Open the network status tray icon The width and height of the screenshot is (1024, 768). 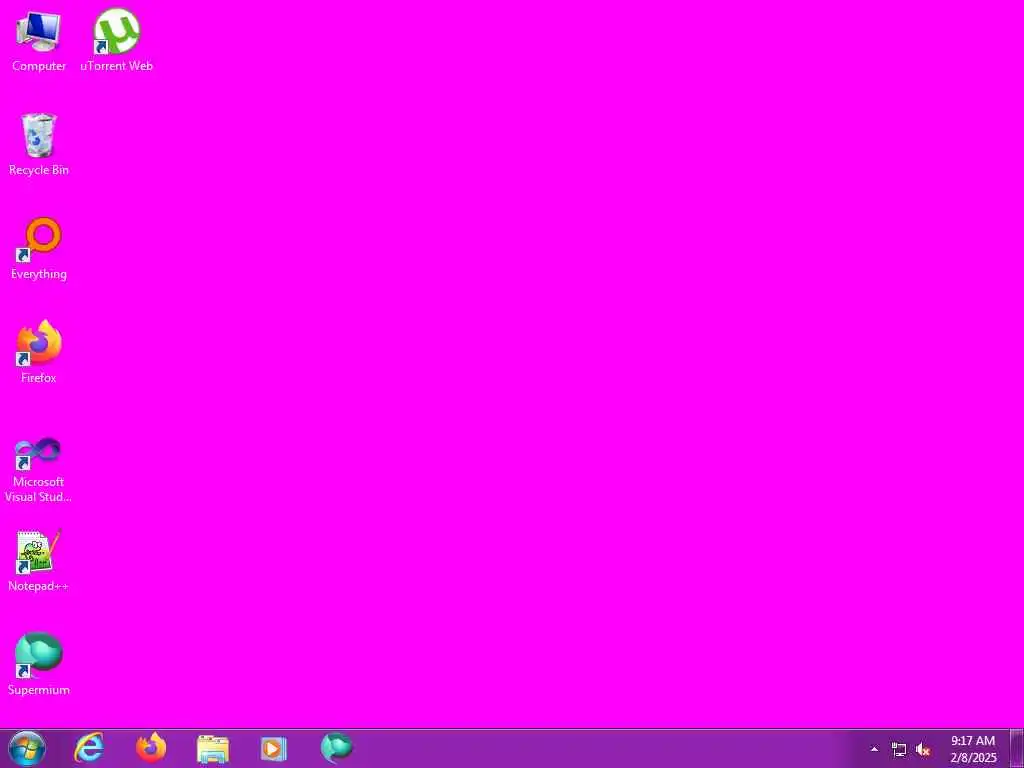pyautogui.click(x=899, y=750)
